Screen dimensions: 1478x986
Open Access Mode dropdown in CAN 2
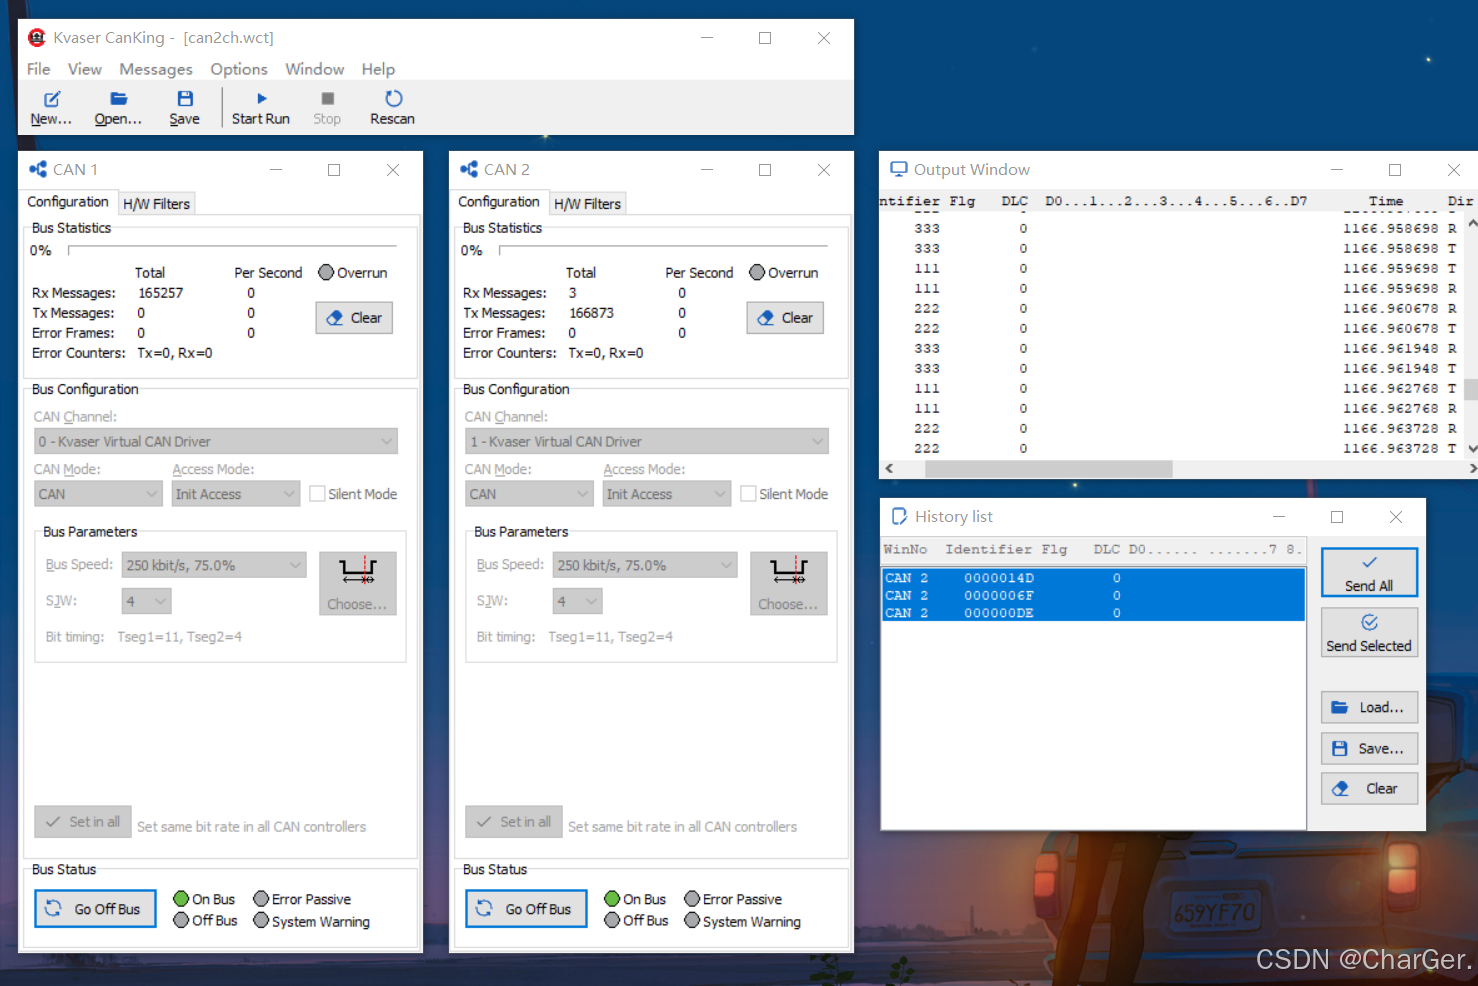tap(667, 494)
